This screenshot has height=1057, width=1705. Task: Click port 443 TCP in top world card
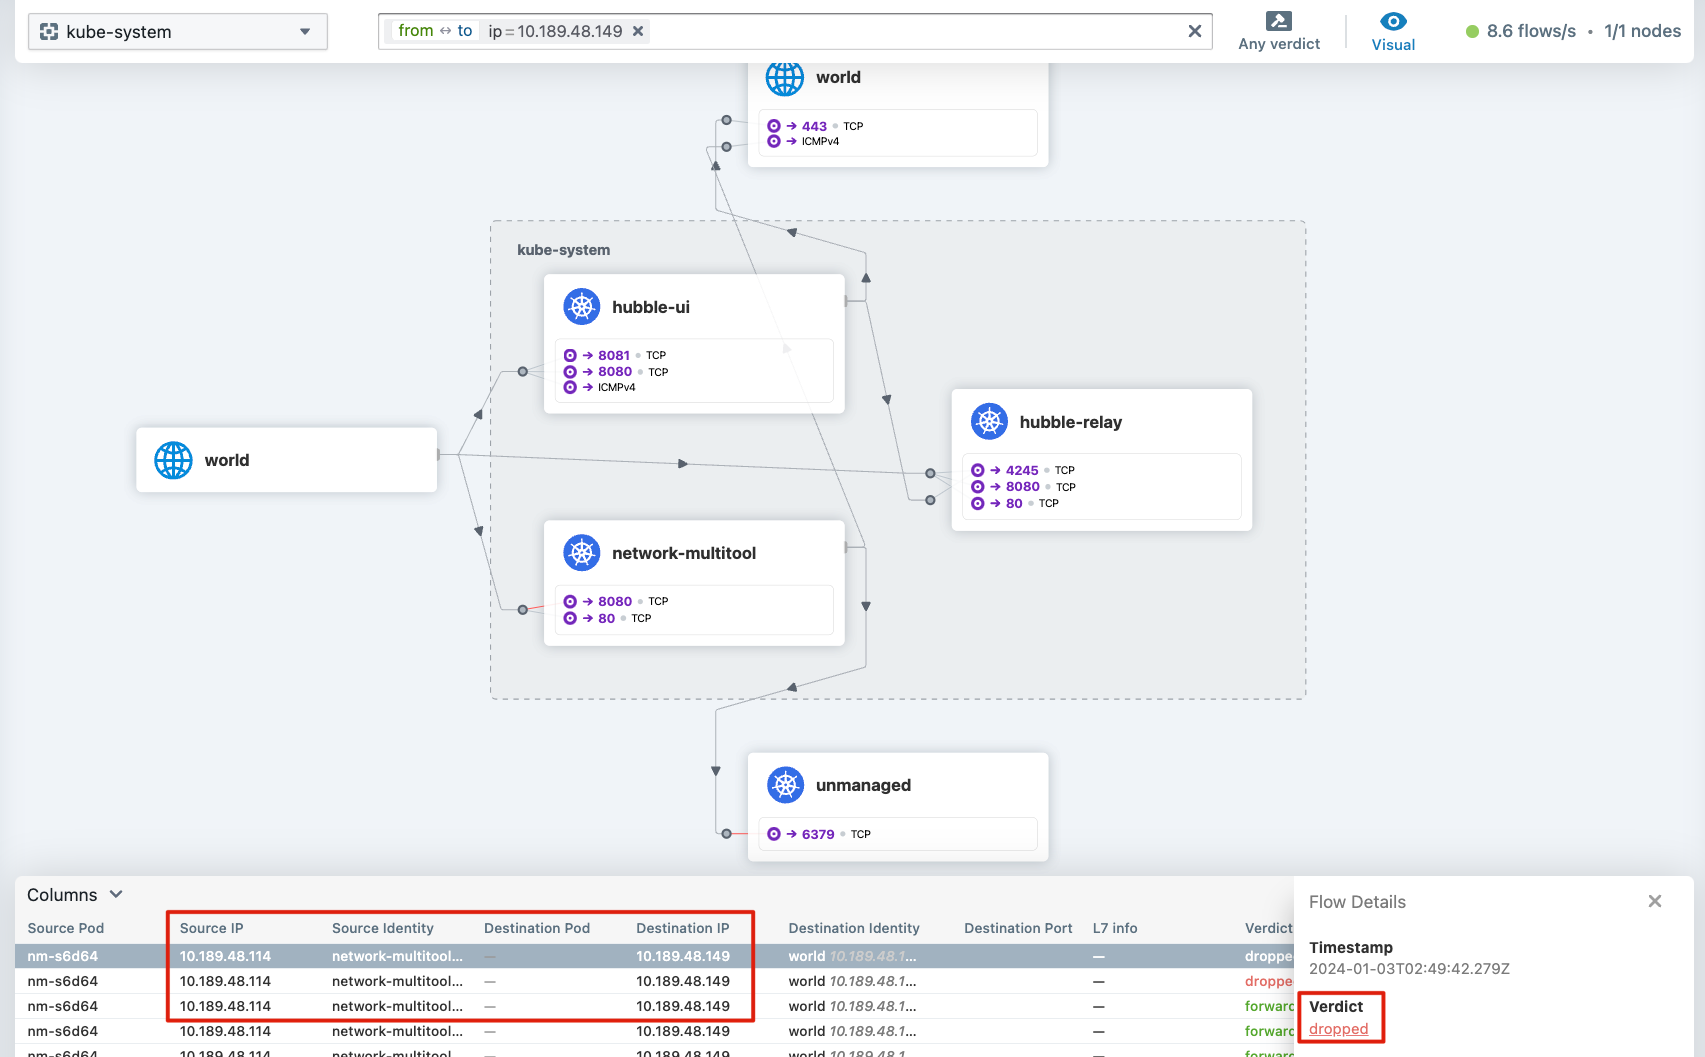(x=815, y=126)
